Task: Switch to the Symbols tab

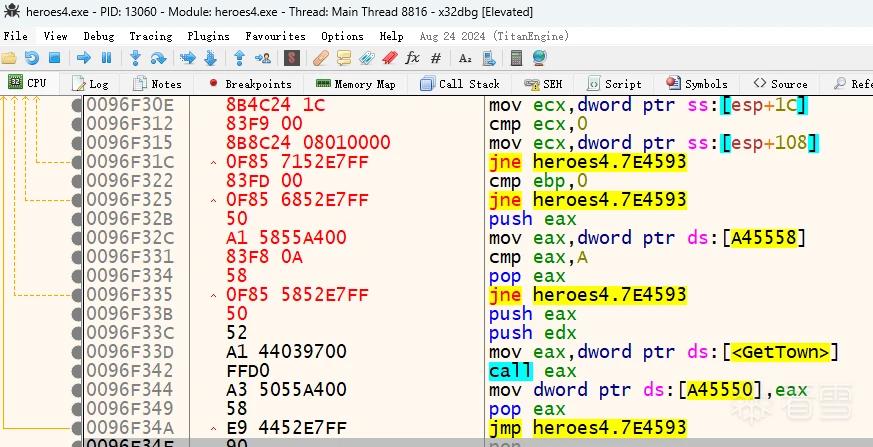Action: tap(697, 84)
